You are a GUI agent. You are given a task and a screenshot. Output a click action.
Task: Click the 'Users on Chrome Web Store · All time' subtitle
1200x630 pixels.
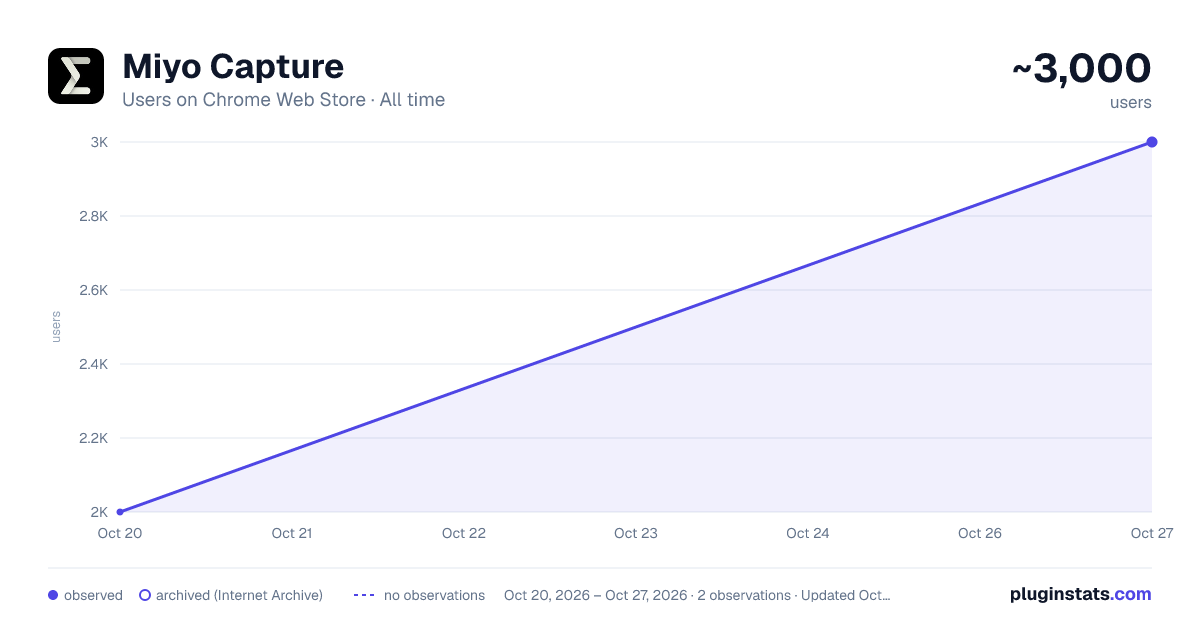tap(283, 100)
